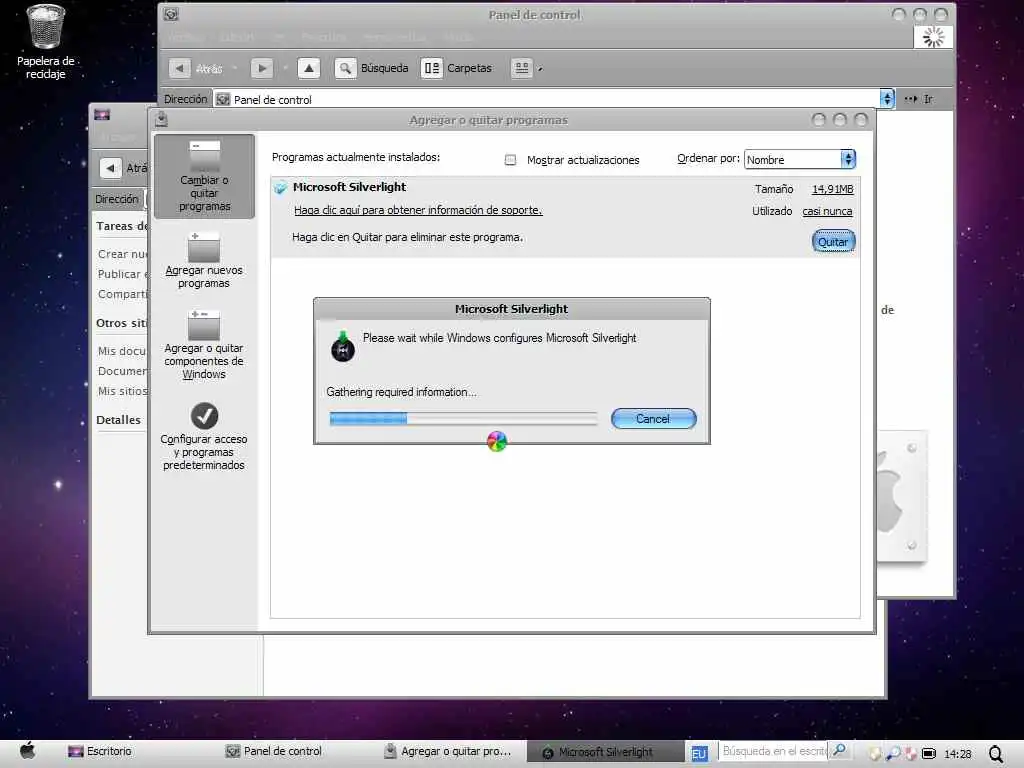
Task: Go up one level with the up-arrow toolbar button
Action: click(309, 68)
